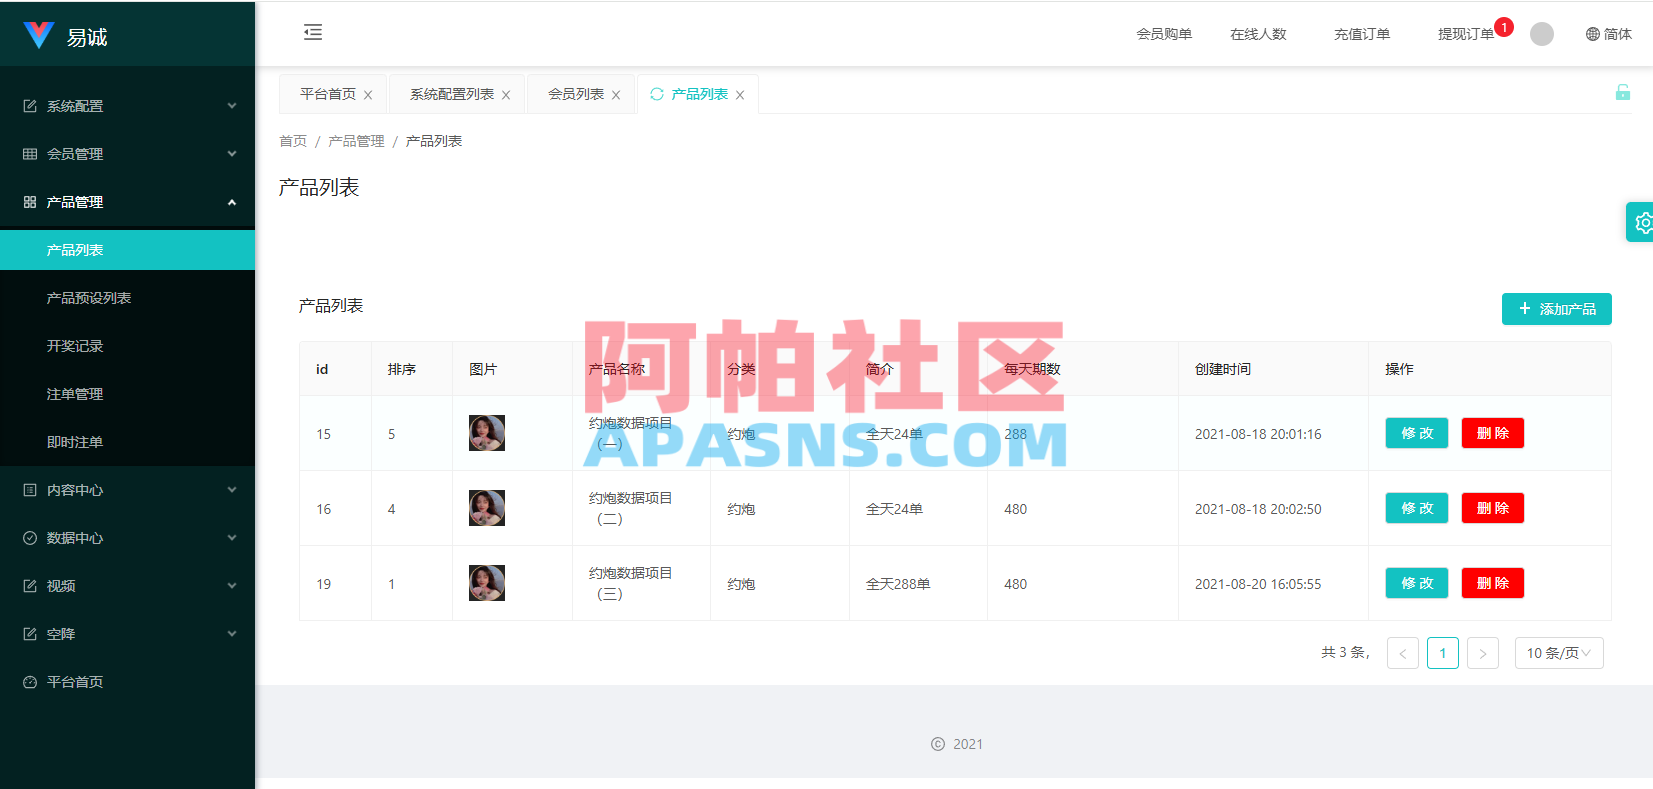Click 删除 for product id 16
This screenshot has width=1653, height=789.
coord(1493,508)
